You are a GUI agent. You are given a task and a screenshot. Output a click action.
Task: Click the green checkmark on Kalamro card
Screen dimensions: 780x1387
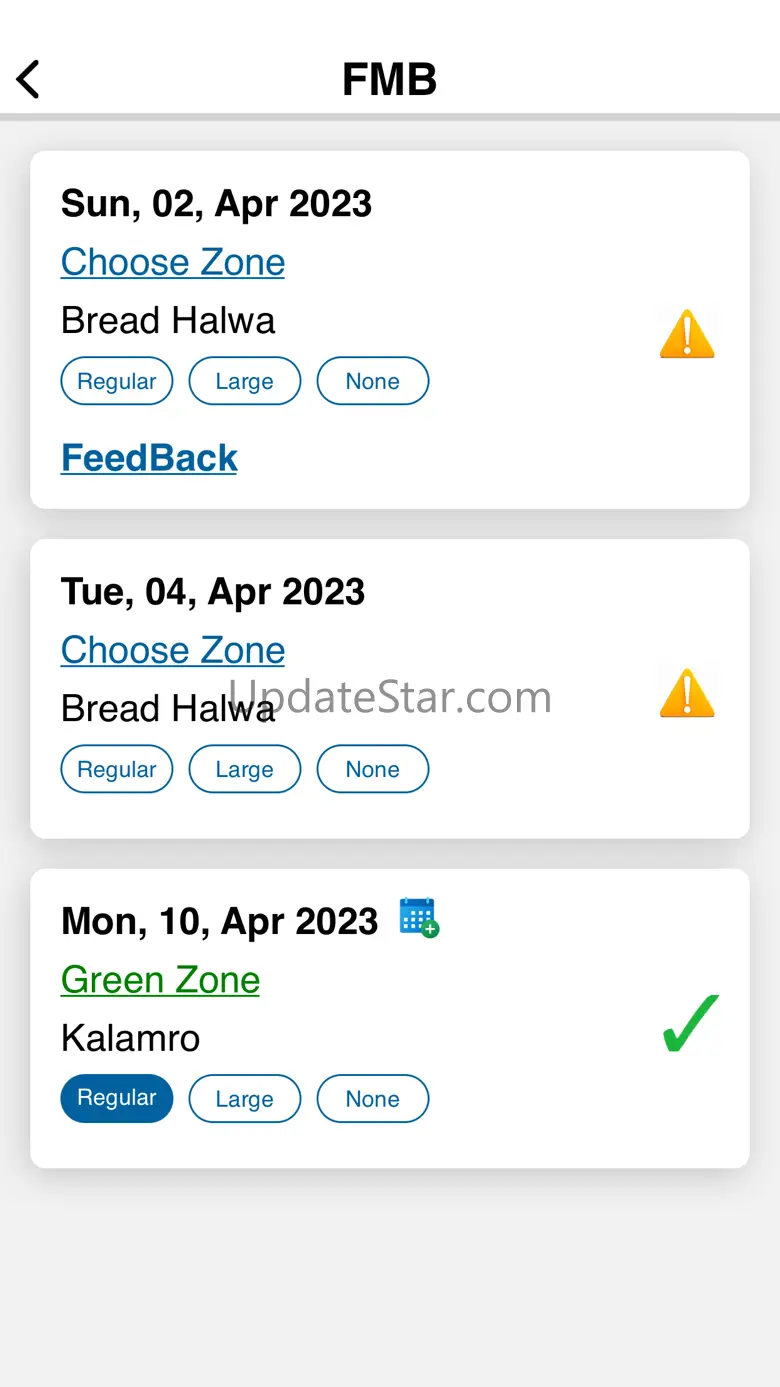click(x=690, y=1023)
